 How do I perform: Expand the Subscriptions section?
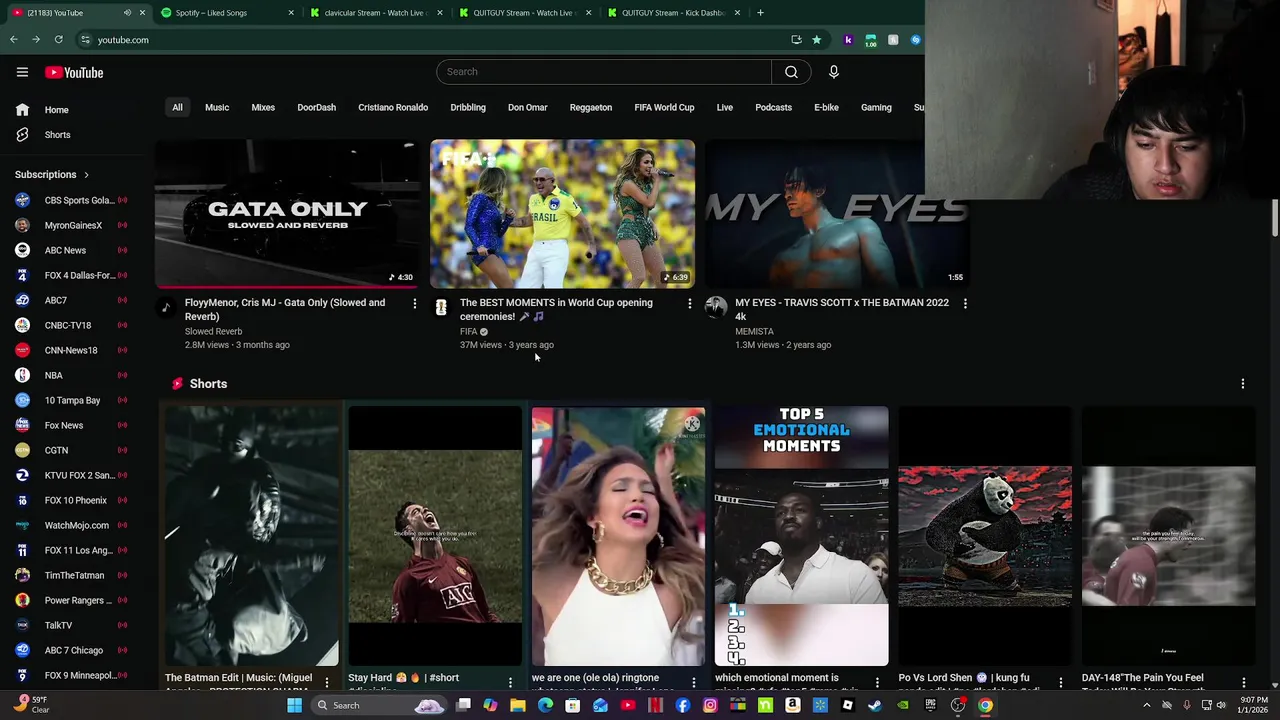[52, 175]
